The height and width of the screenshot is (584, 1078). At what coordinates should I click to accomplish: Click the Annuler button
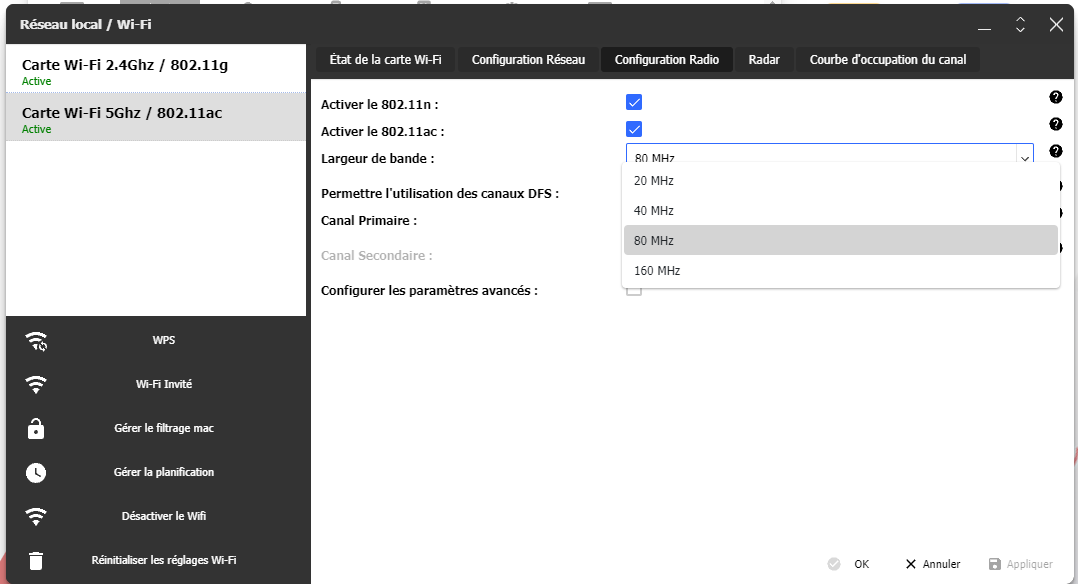(932, 564)
